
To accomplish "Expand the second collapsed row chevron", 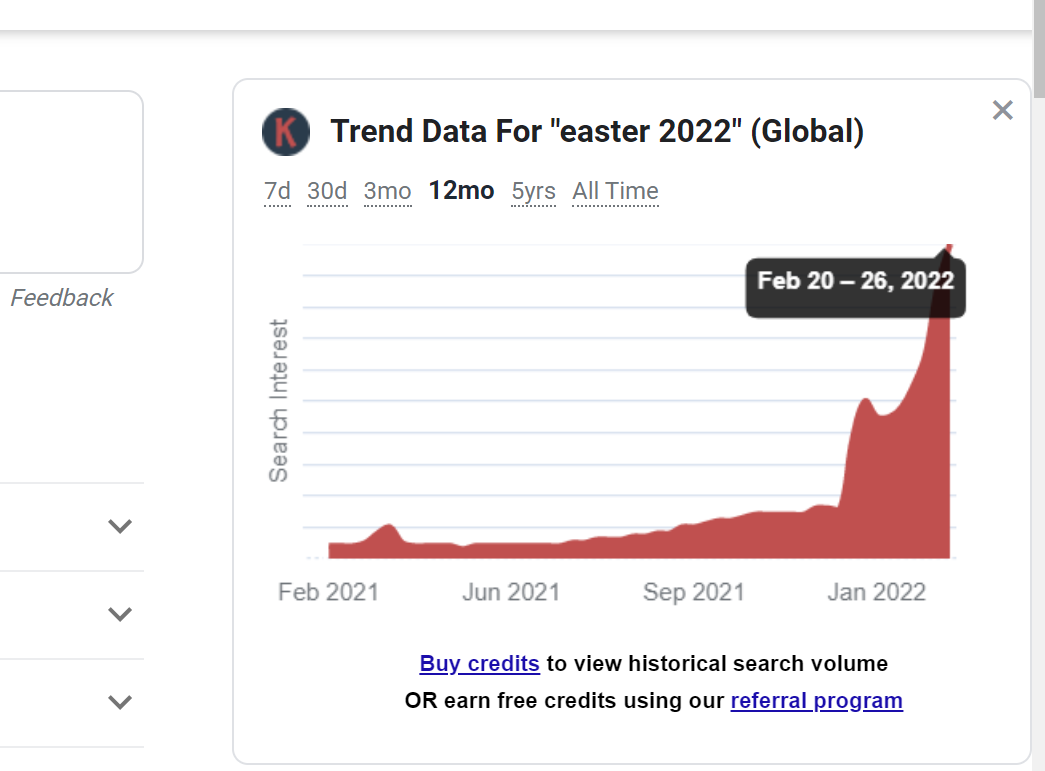I will pyautogui.click(x=120, y=614).
